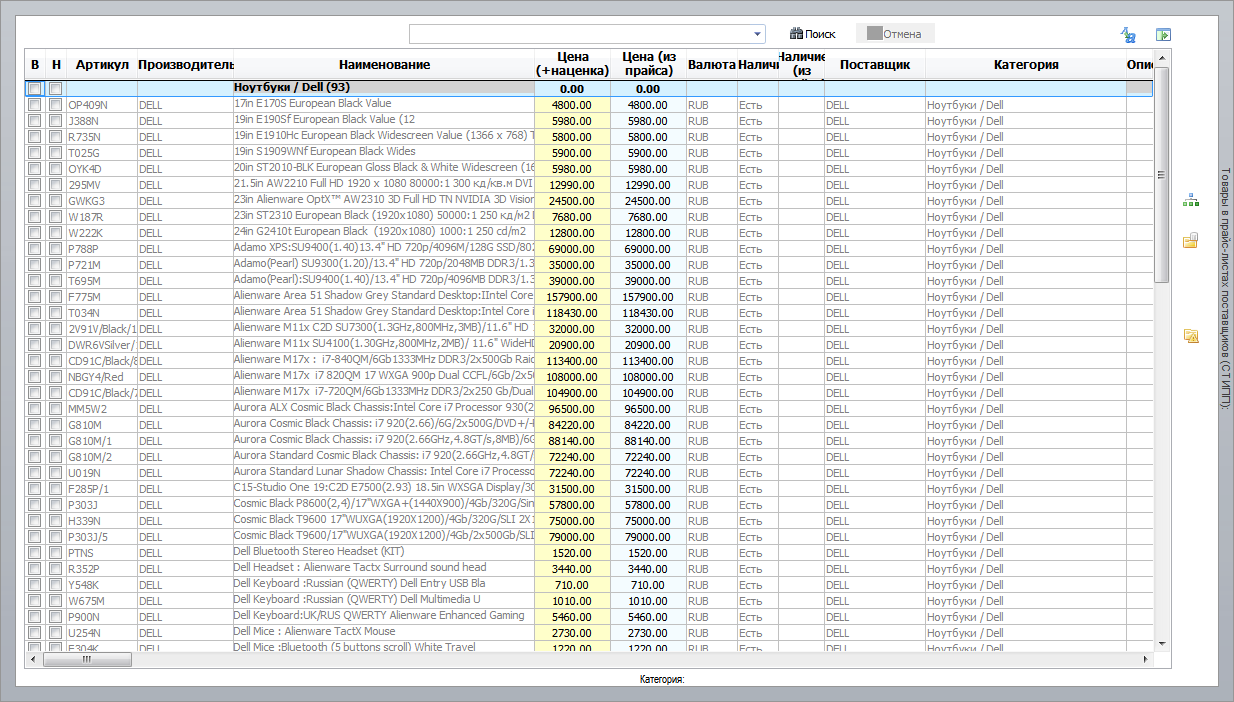The image size is (1234, 702).
Task: Click article code F285P/1
Action: (102, 488)
